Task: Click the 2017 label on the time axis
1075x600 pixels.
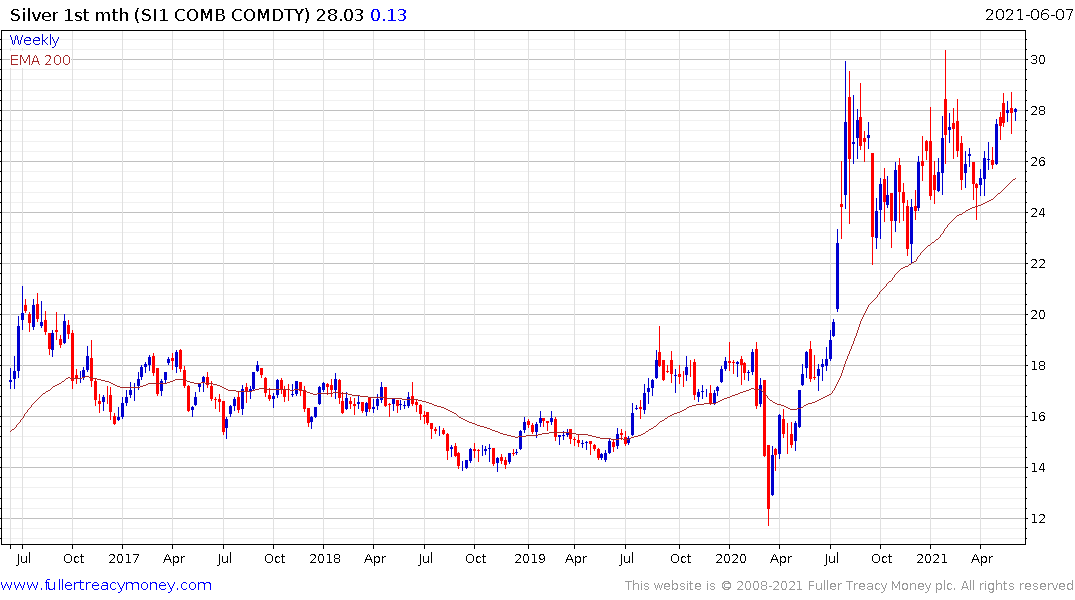Action: [124, 558]
